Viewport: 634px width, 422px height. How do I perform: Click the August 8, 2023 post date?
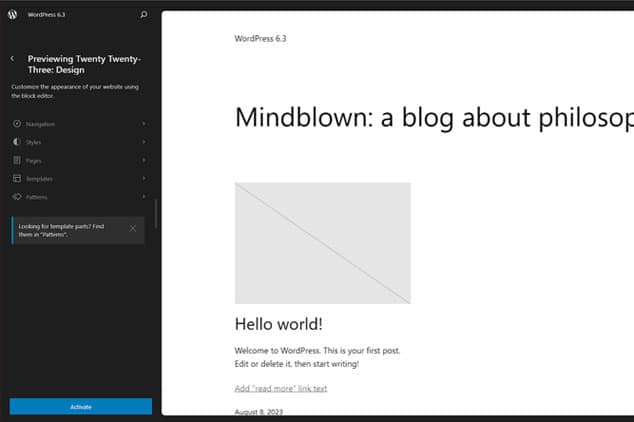click(259, 411)
